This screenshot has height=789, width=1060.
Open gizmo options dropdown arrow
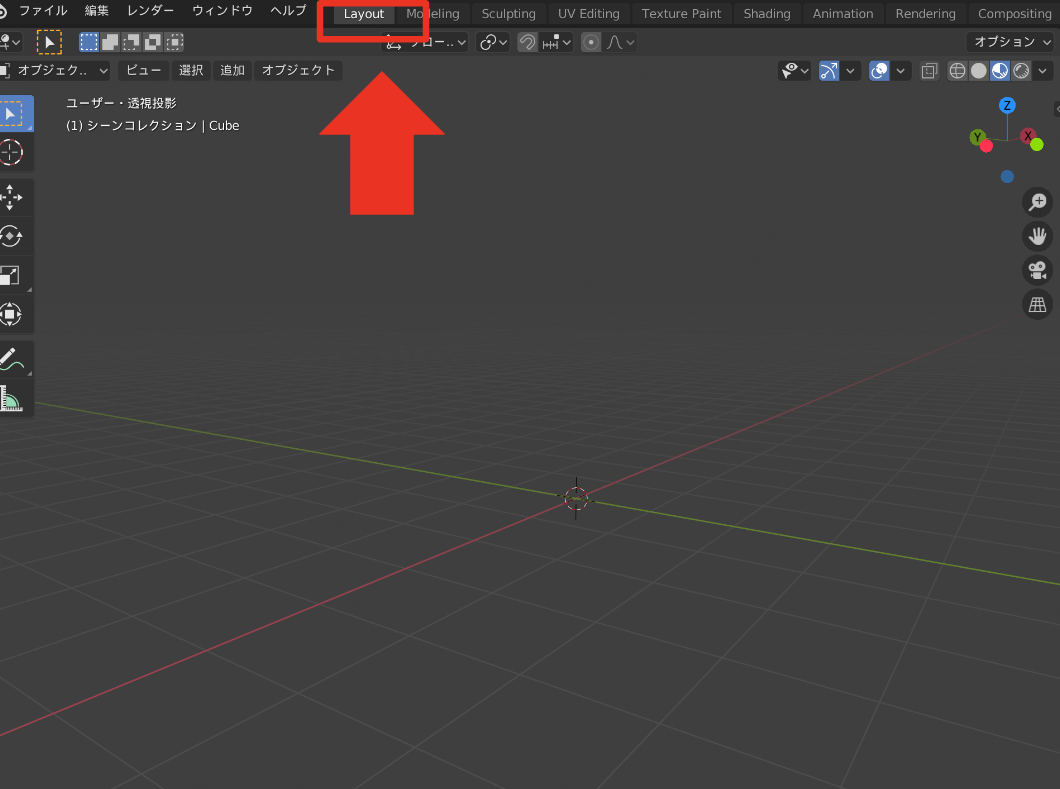coord(850,71)
